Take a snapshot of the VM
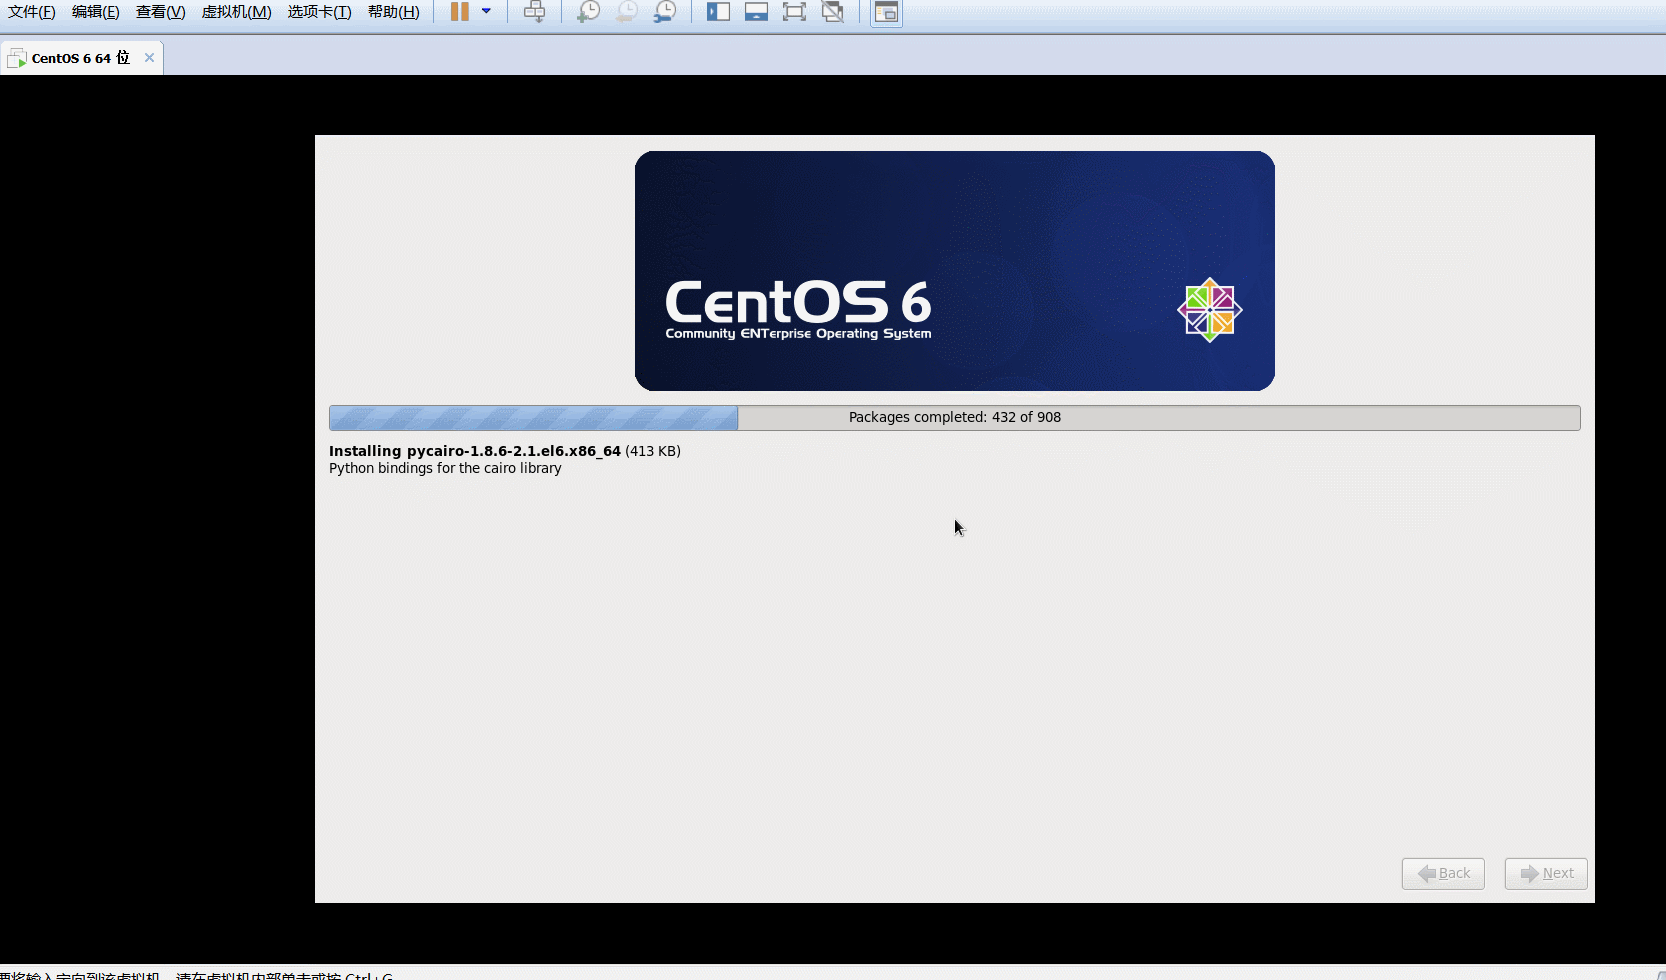This screenshot has width=1666, height=980. 589,12
